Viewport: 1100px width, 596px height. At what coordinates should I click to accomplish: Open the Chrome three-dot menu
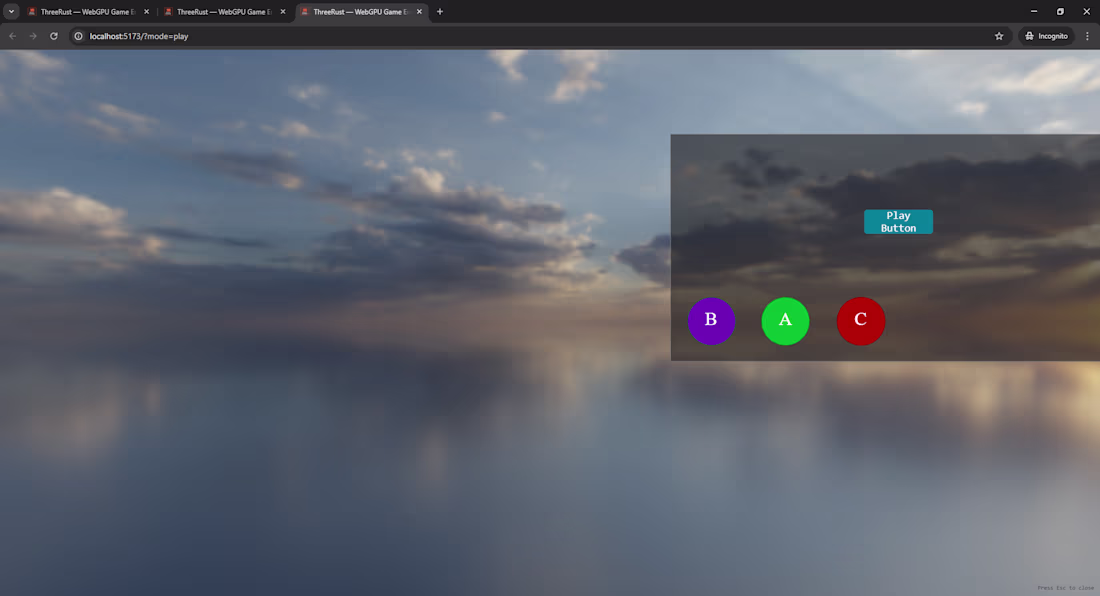coord(1087,36)
